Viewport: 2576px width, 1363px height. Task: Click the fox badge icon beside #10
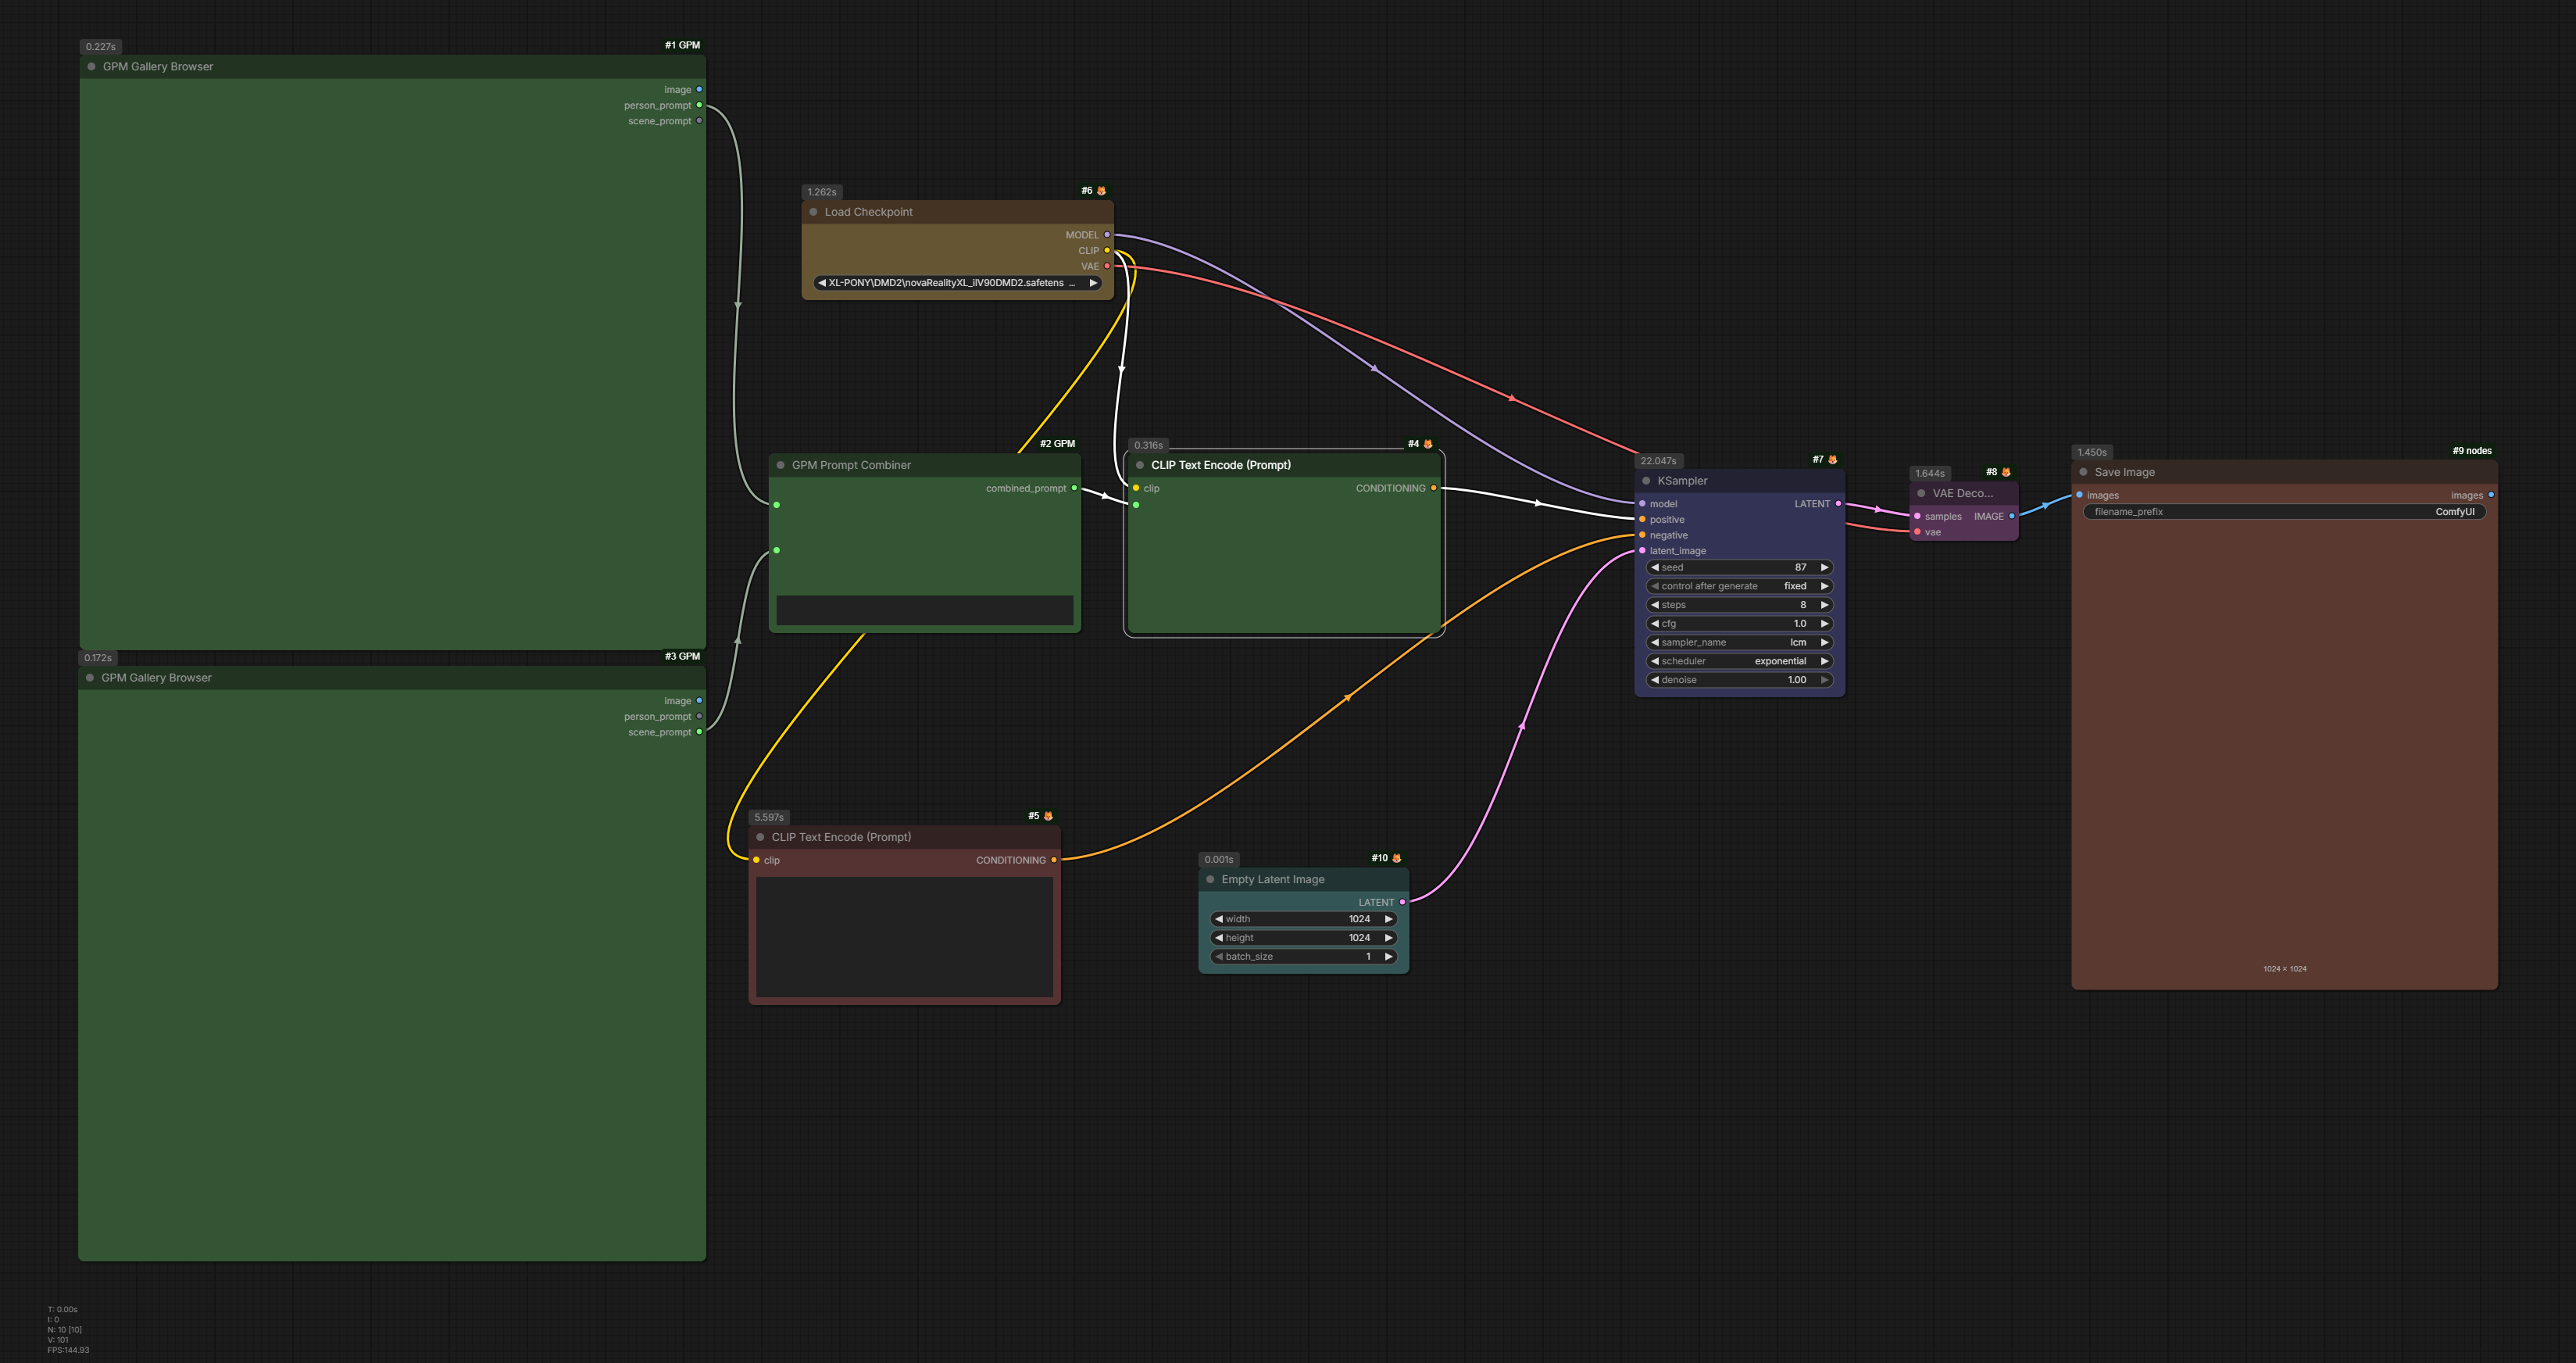(x=1396, y=858)
